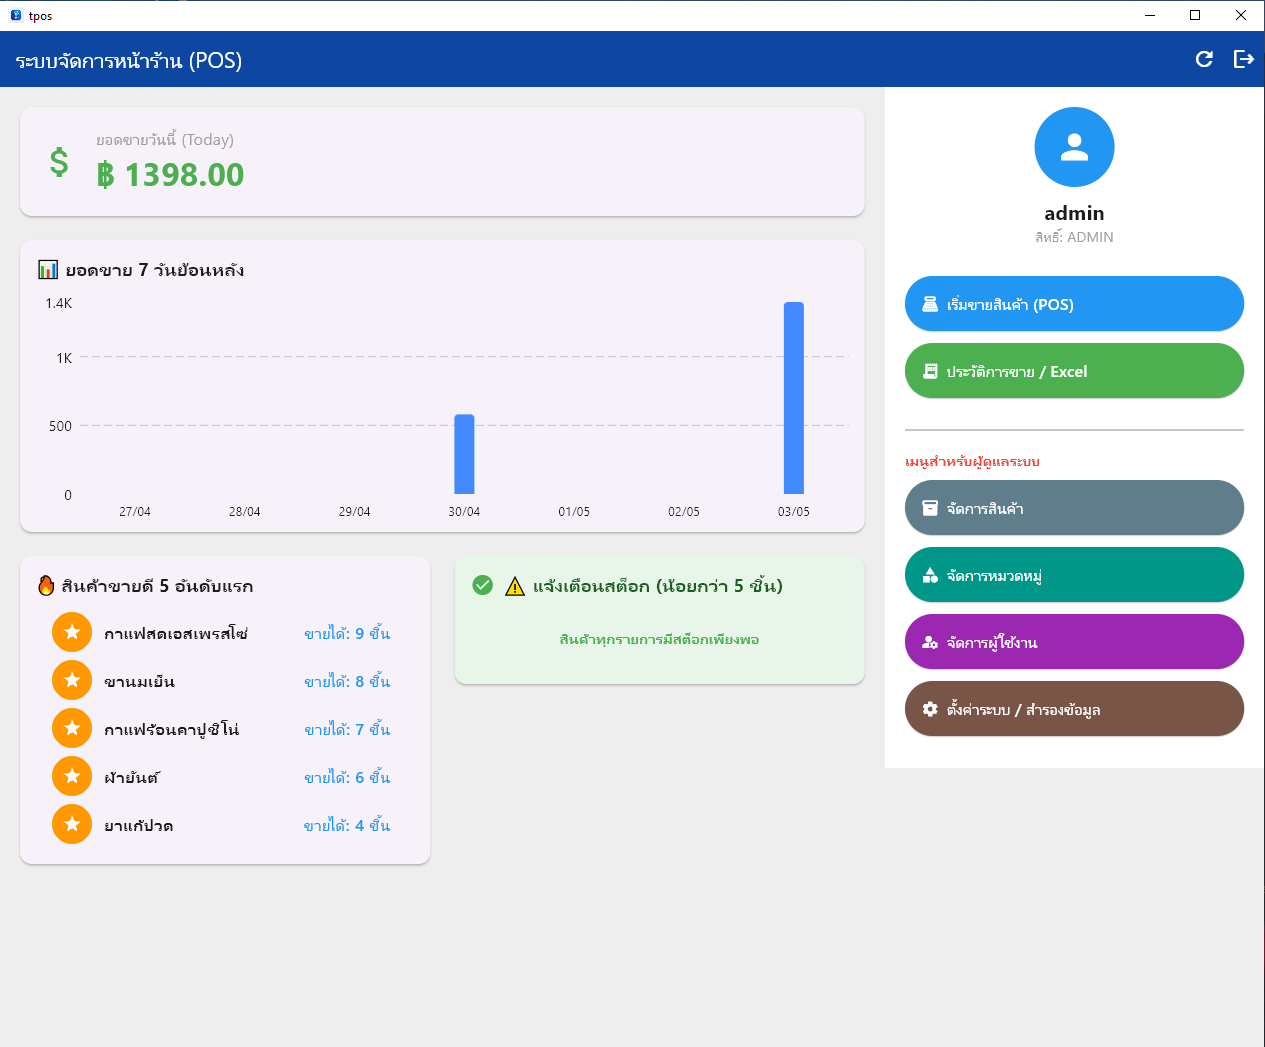
Task: Click the ขายได้: 4 ชิ้น sold count
Action: point(347,825)
